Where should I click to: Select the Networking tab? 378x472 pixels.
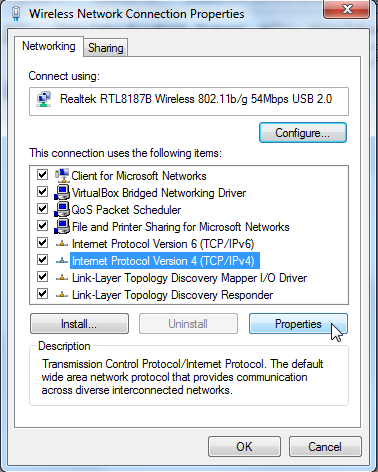pos(49,46)
